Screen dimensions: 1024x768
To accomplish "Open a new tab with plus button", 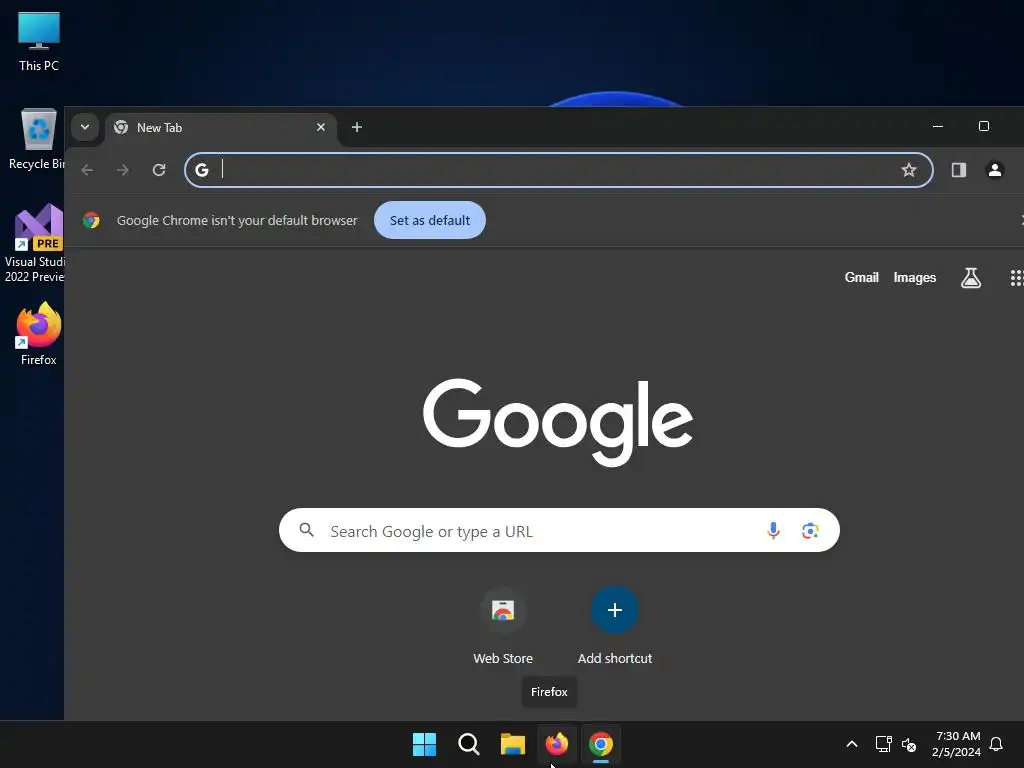I will pyautogui.click(x=357, y=127).
